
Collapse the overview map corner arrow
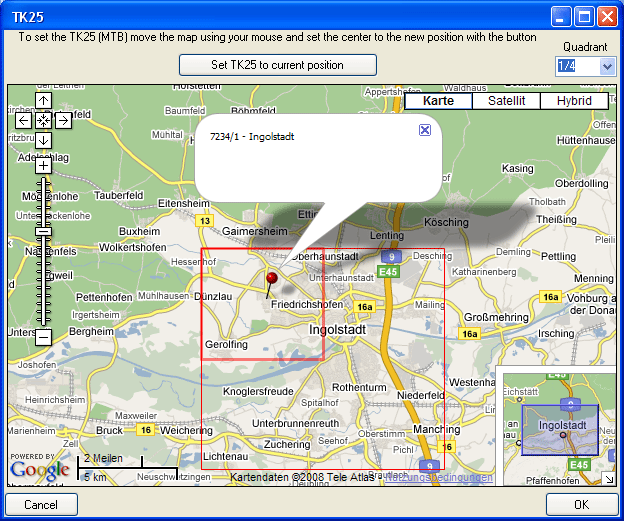coord(609,479)
